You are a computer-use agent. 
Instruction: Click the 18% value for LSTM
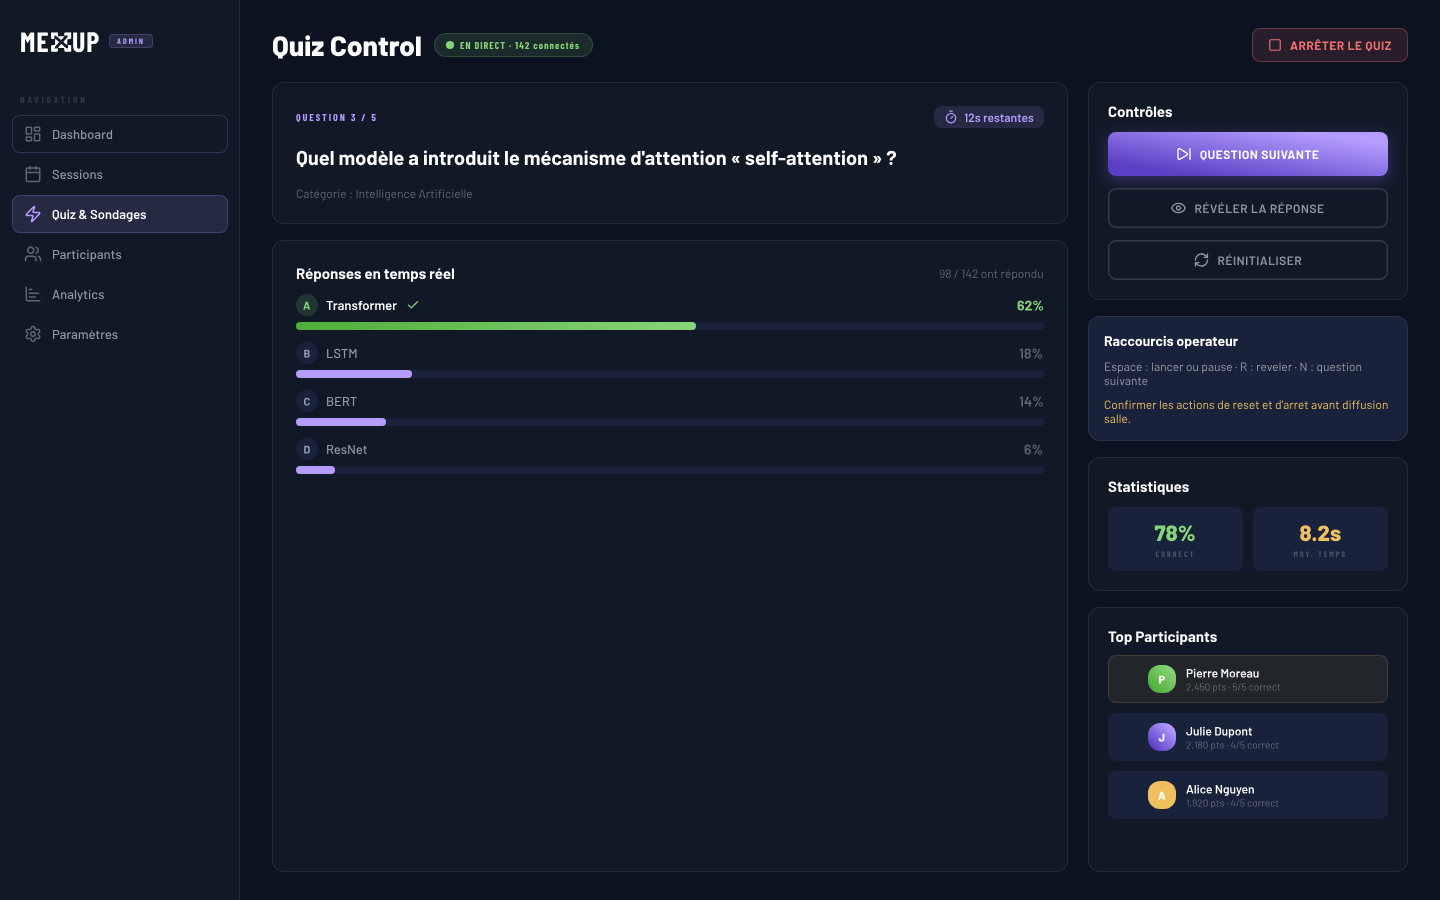(1031, 354)
